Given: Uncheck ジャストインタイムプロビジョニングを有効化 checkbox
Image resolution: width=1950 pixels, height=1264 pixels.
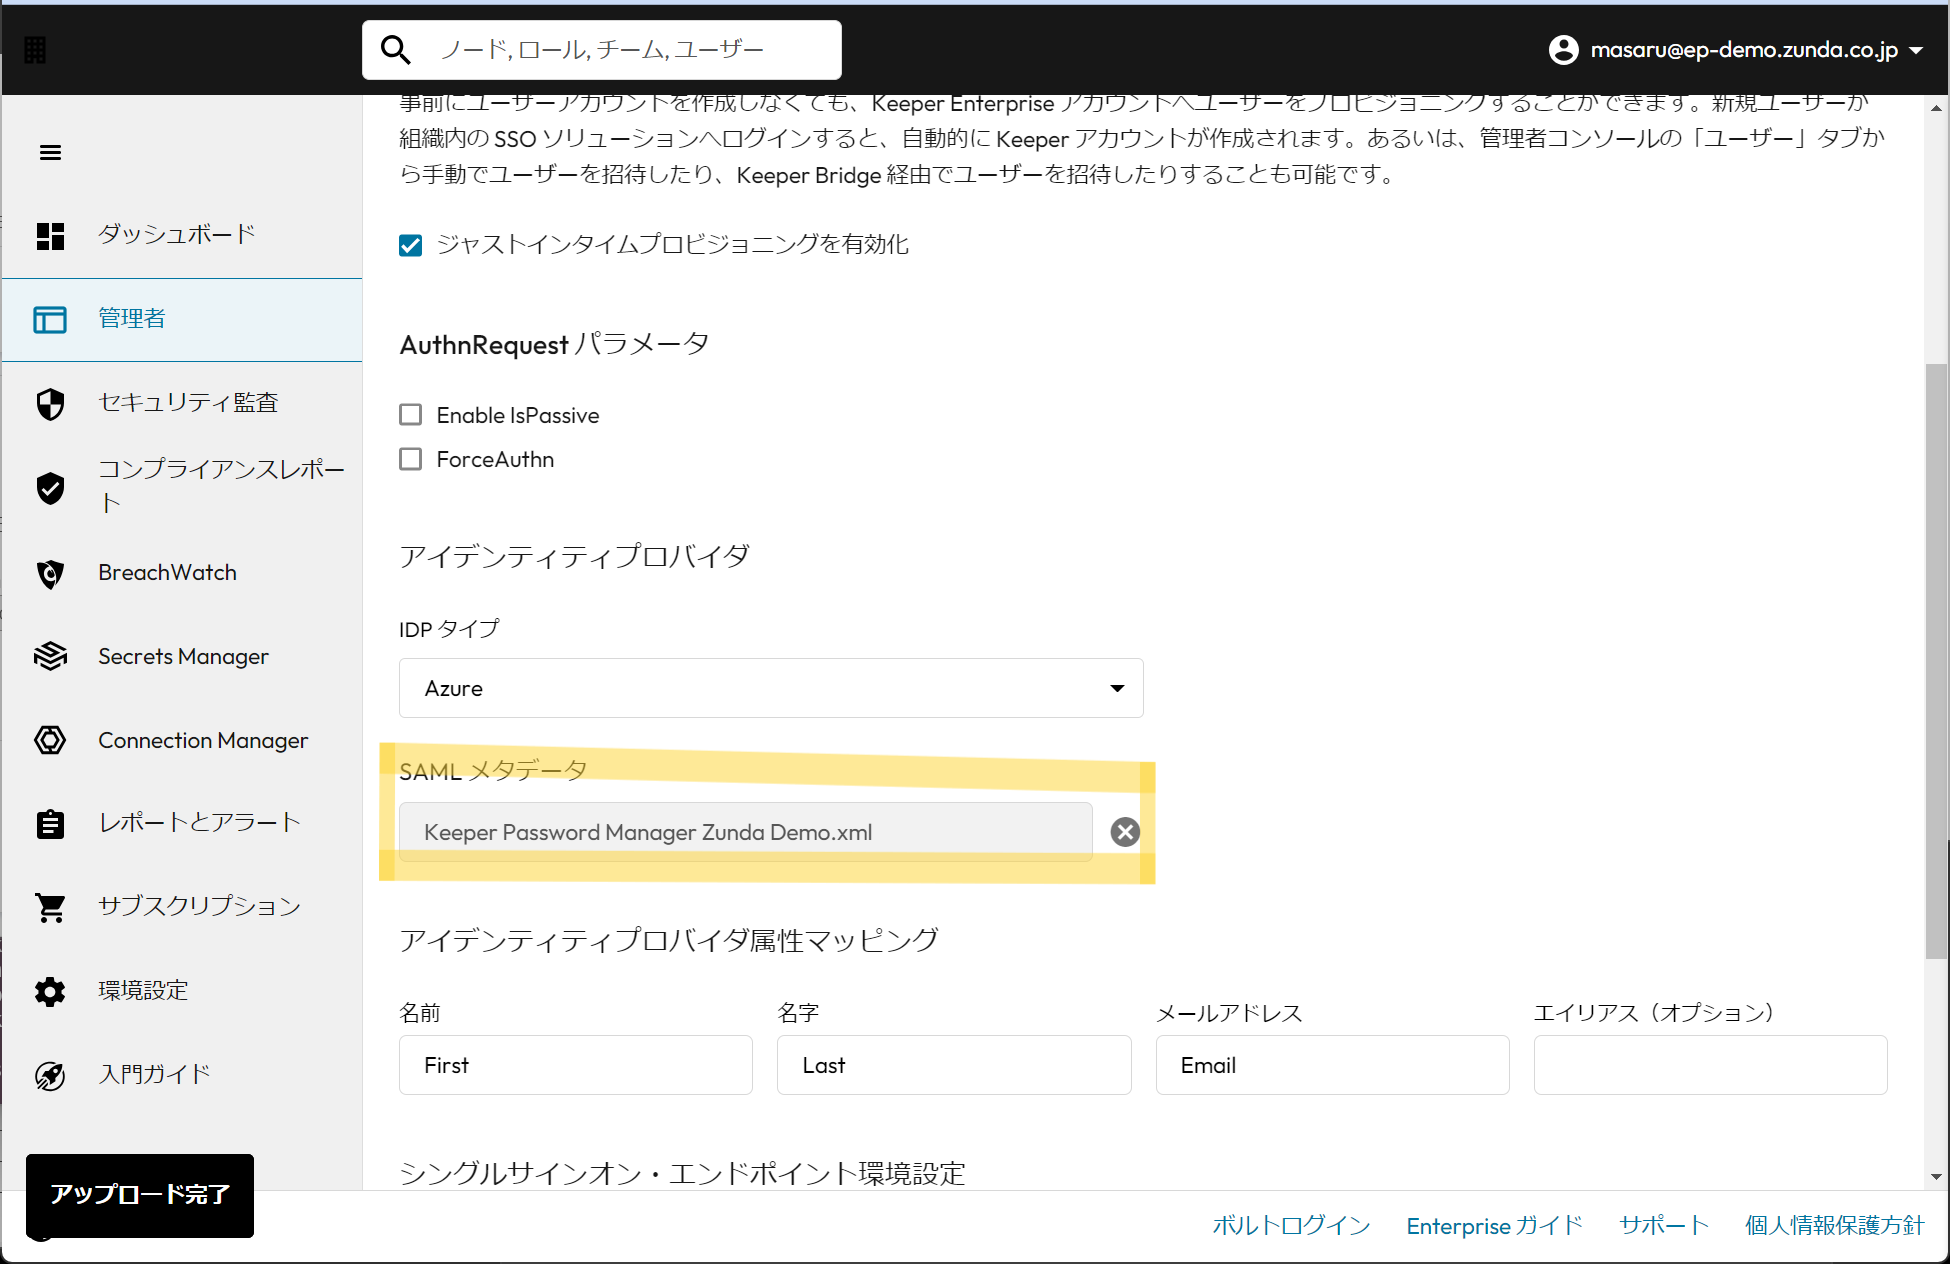Looking at the screenshot, I should tap(410, 245).
